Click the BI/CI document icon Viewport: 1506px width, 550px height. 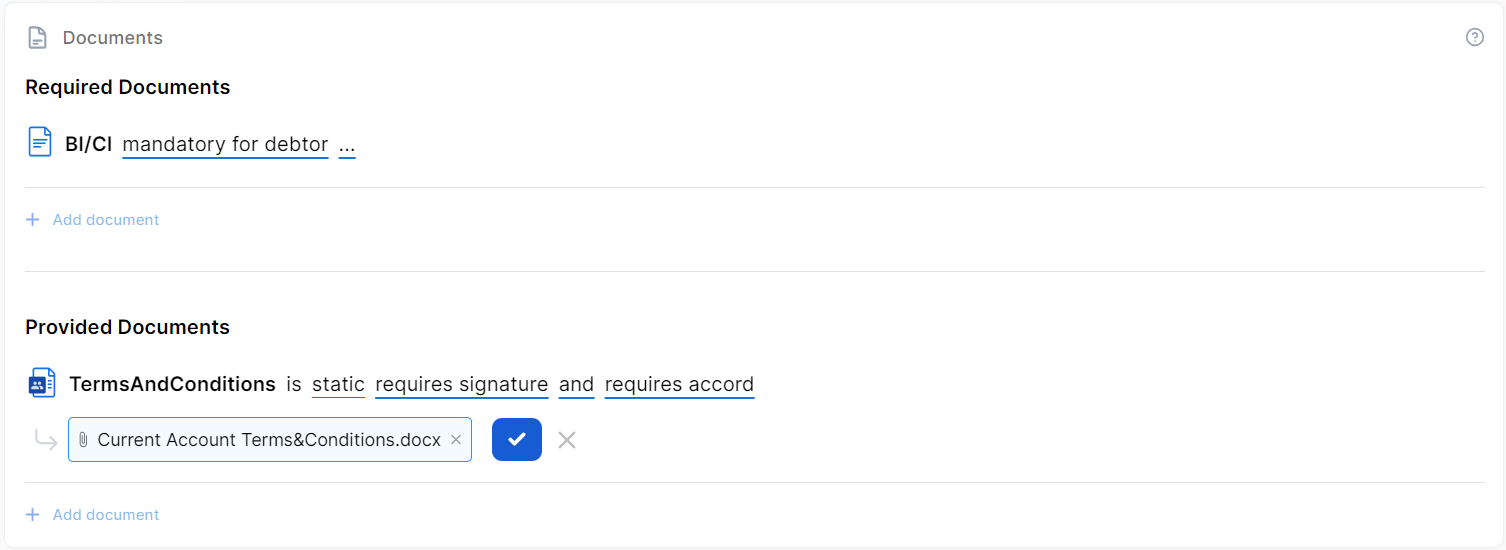pos(40,143)
